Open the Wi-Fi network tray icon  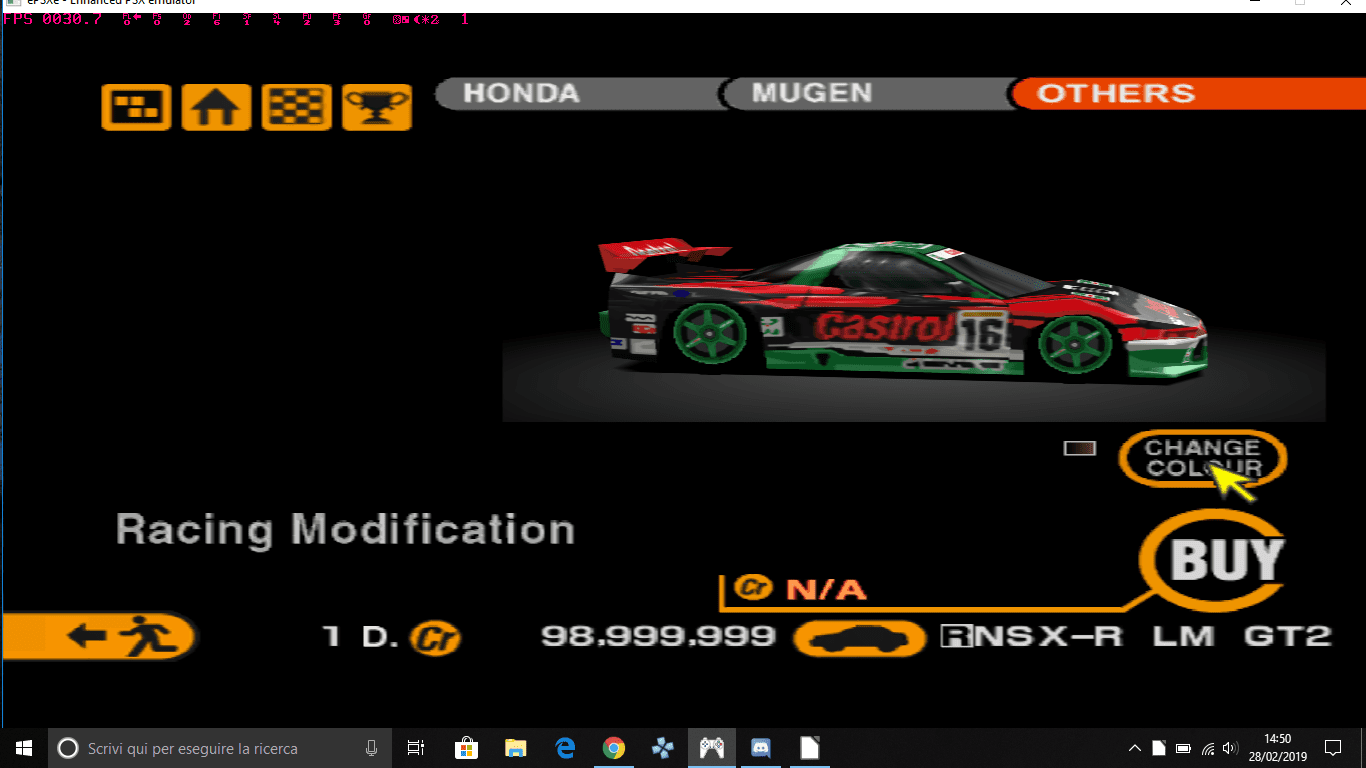(x=1208, y=748)
